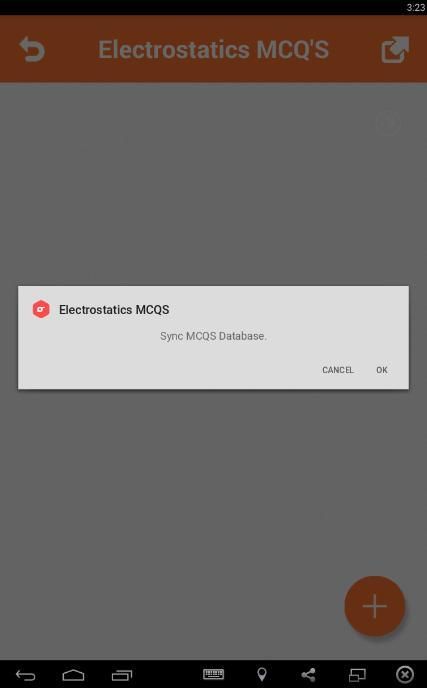Click the screen resize icon in bottom bar
Image resolution: width=427 pixels, height=688 pixels.
(357, 674)
